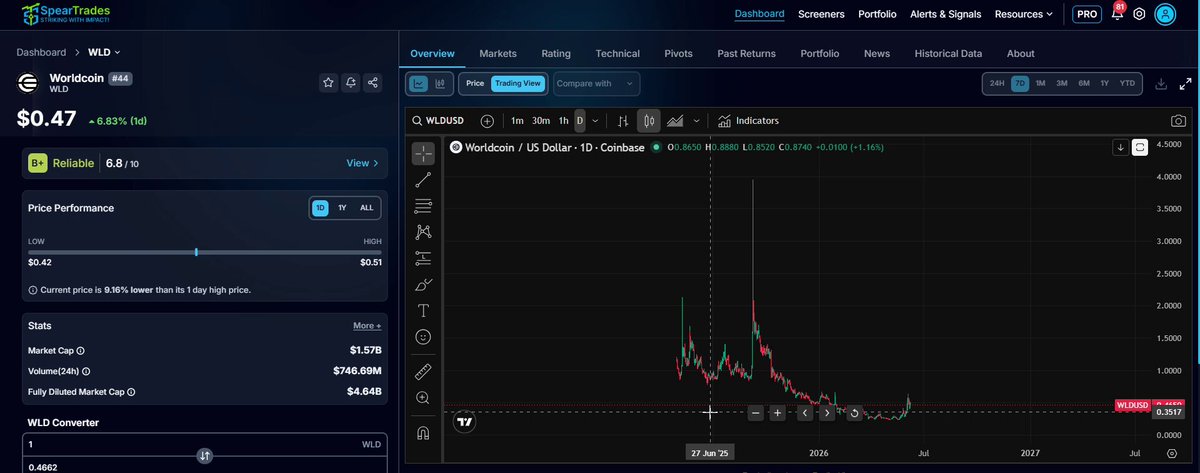Open the notifications bell with 81 badge

[x=1117, y=14]
